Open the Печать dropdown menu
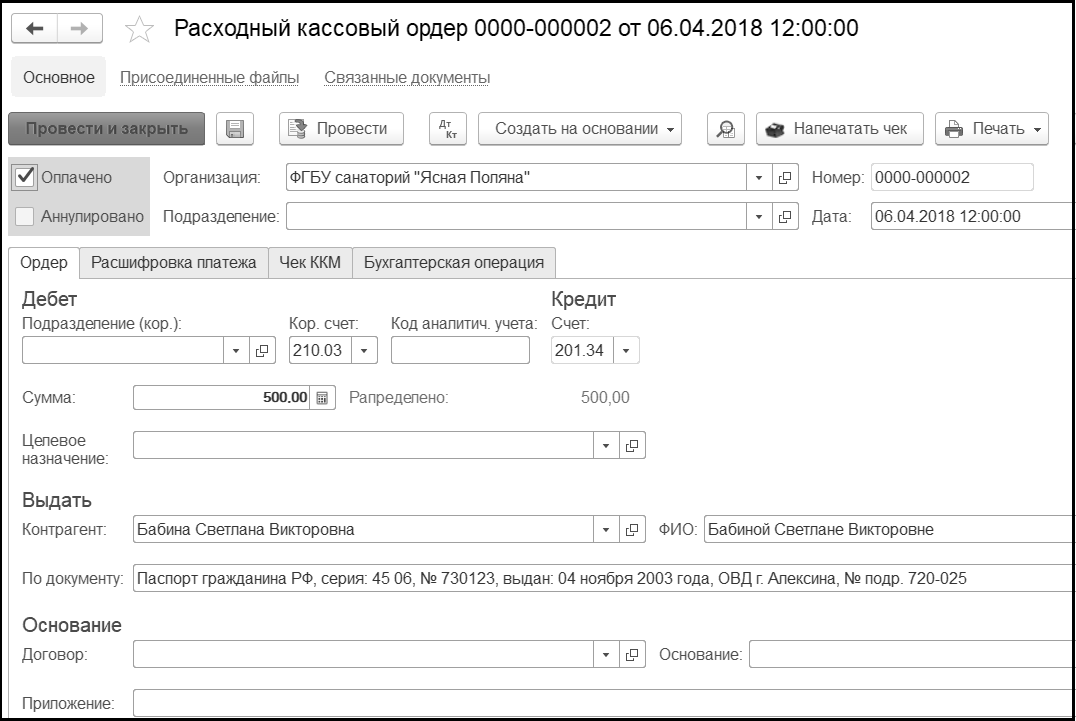1076x721 pixels. 992,129
